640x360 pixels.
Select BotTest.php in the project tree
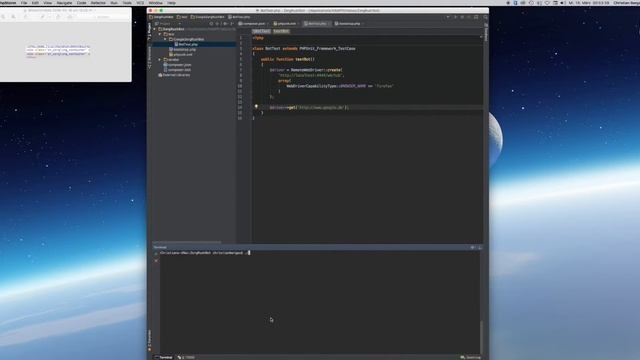pos(188,44)
